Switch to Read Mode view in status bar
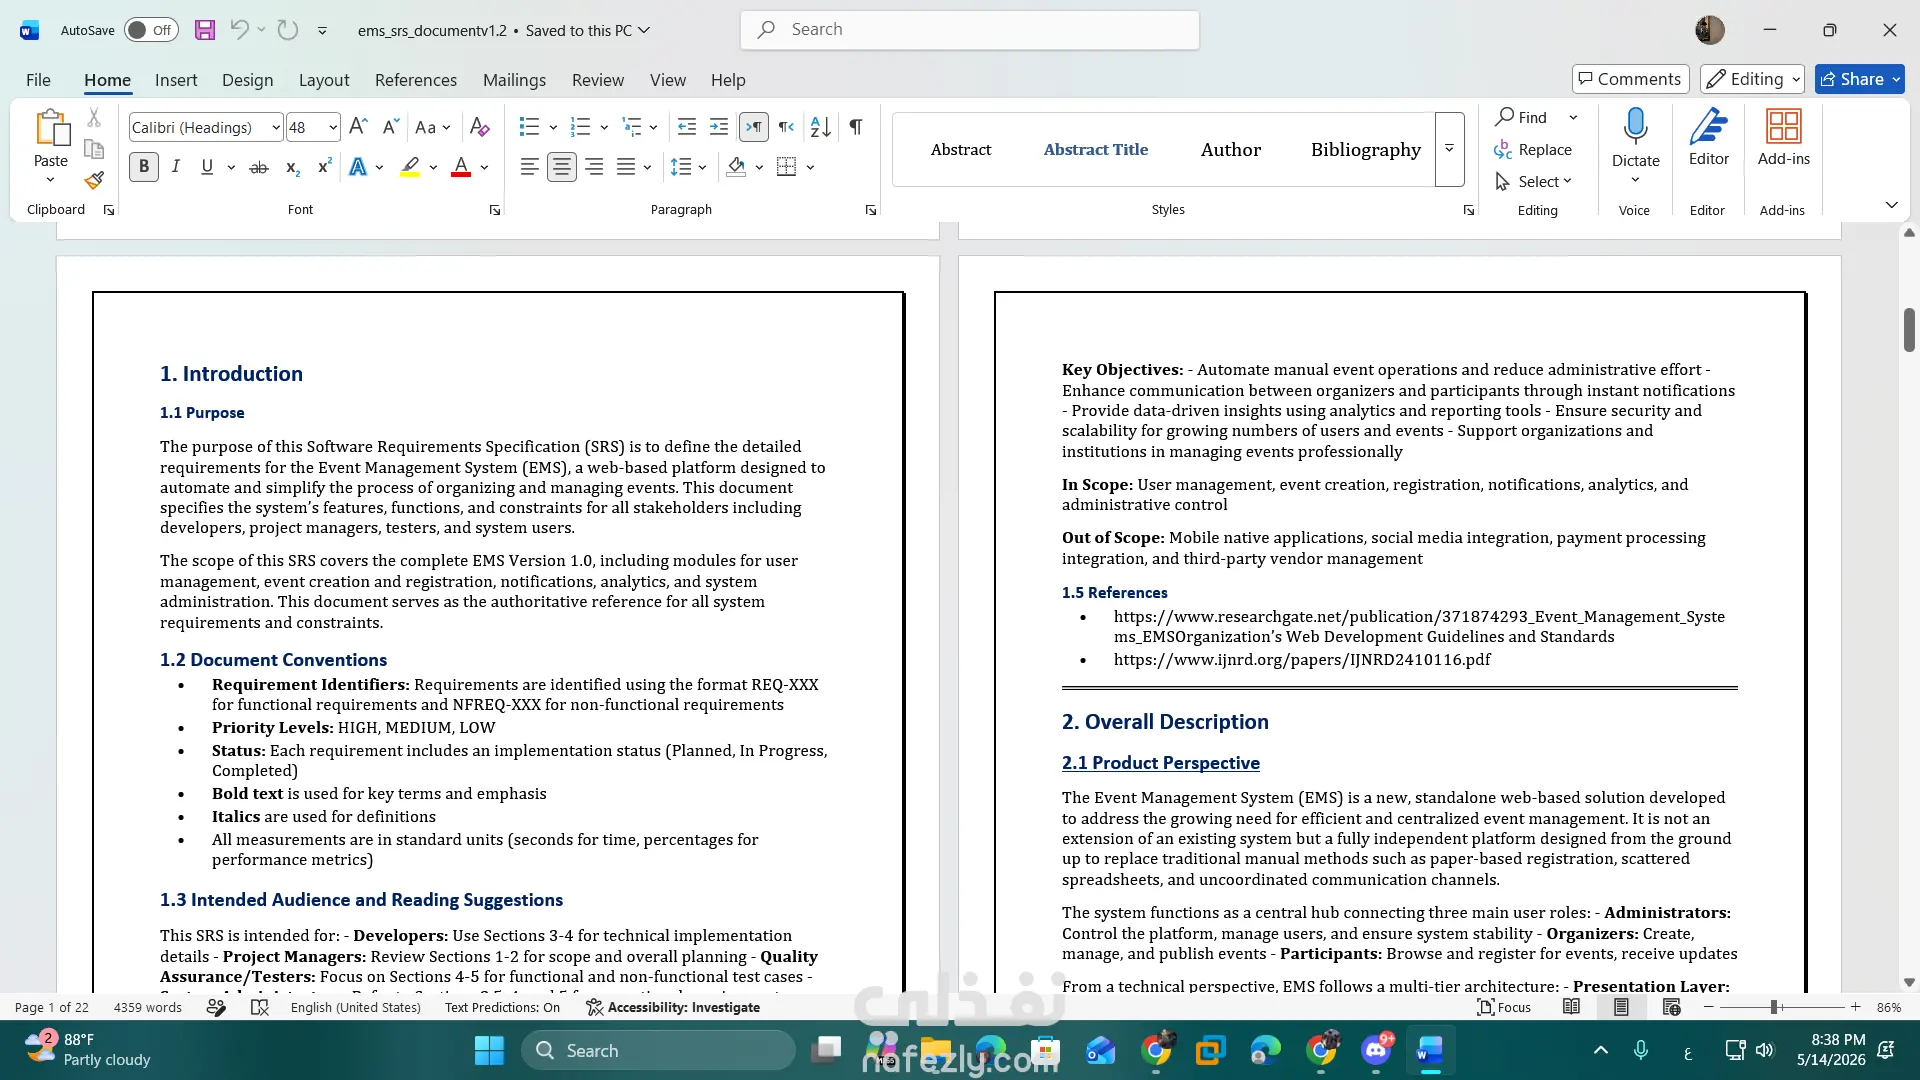Viewport: 1920px width, 1080px height. 1572,1007
